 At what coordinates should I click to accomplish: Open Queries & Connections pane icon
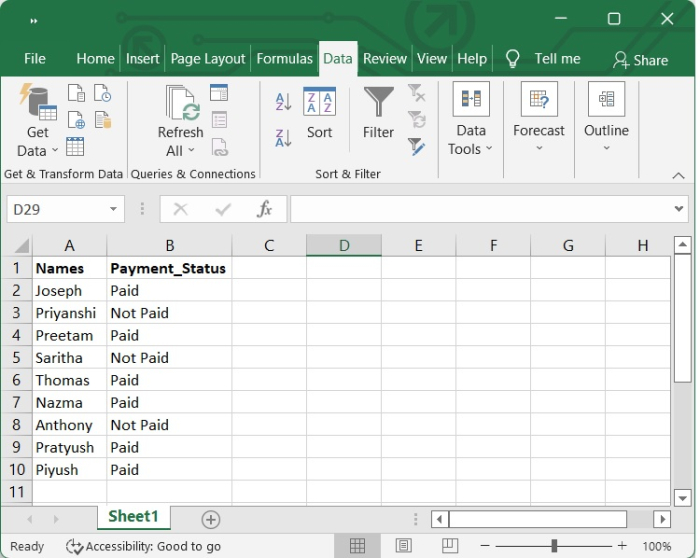pos(219,93)
